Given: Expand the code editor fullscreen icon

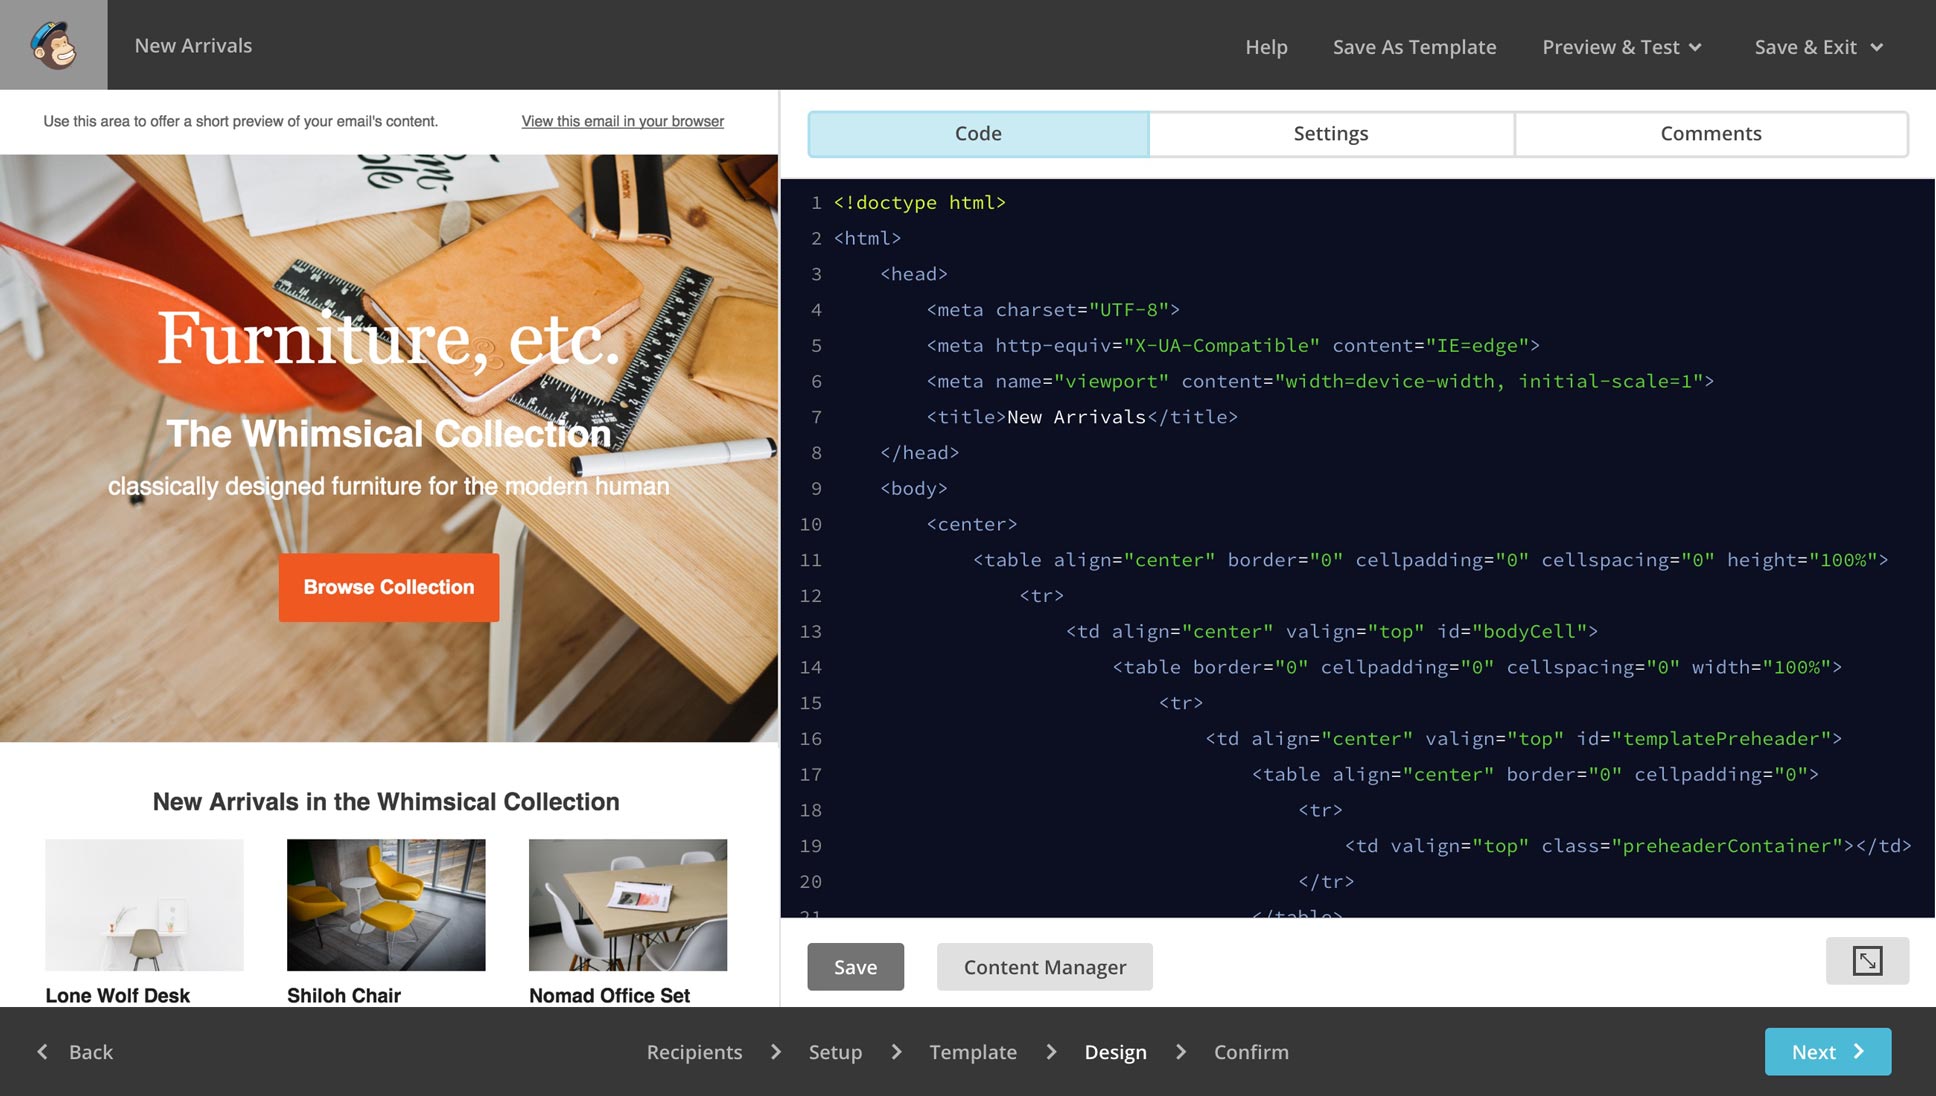Looking at the screenshot, I should click(x=1867, y=961).
